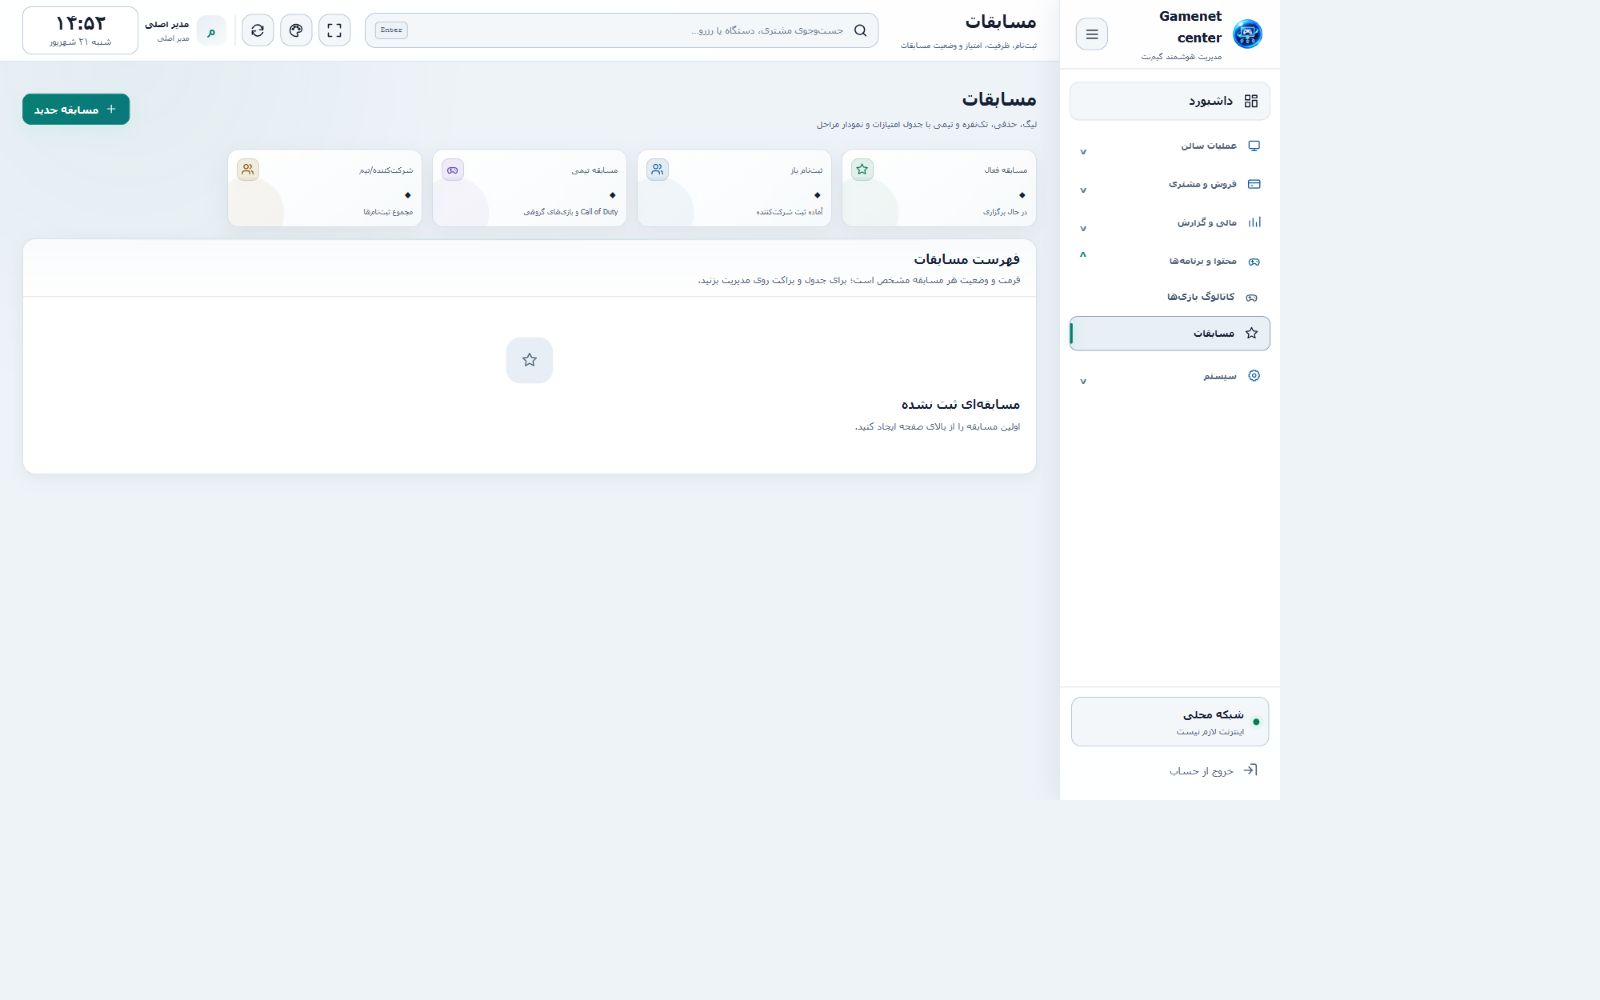The height and width of the screenshot is (1000, 1600).
Task: Collapse the محتوا و برنامه‌ها section chevron
Action: pos(1083,255)
